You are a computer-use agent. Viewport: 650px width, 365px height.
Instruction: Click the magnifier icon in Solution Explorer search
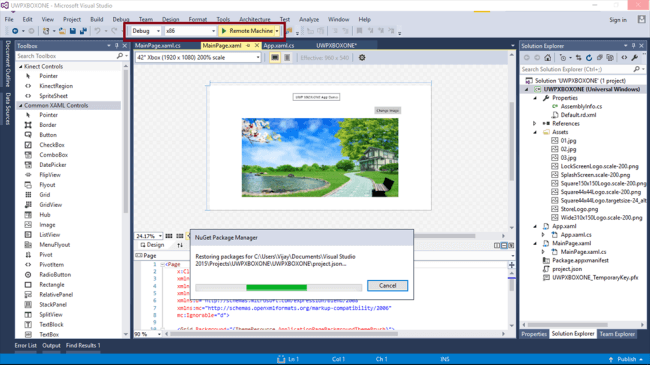click(x=637, y=69)
